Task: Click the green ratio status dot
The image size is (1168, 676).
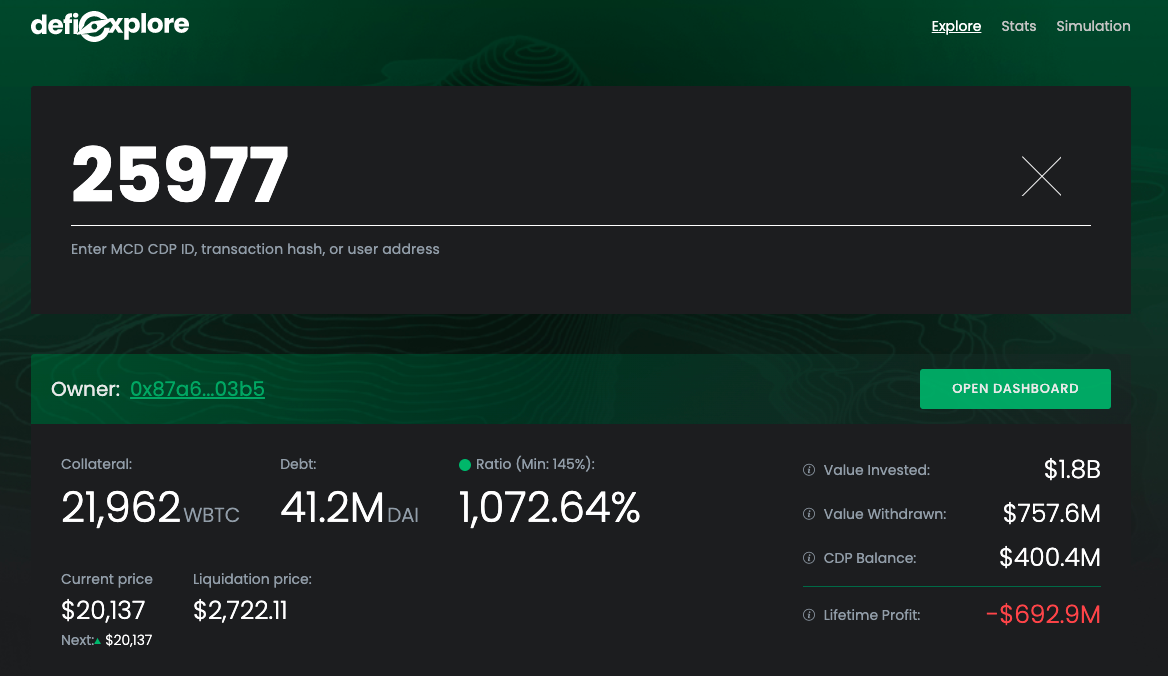Action: (465, 464)
